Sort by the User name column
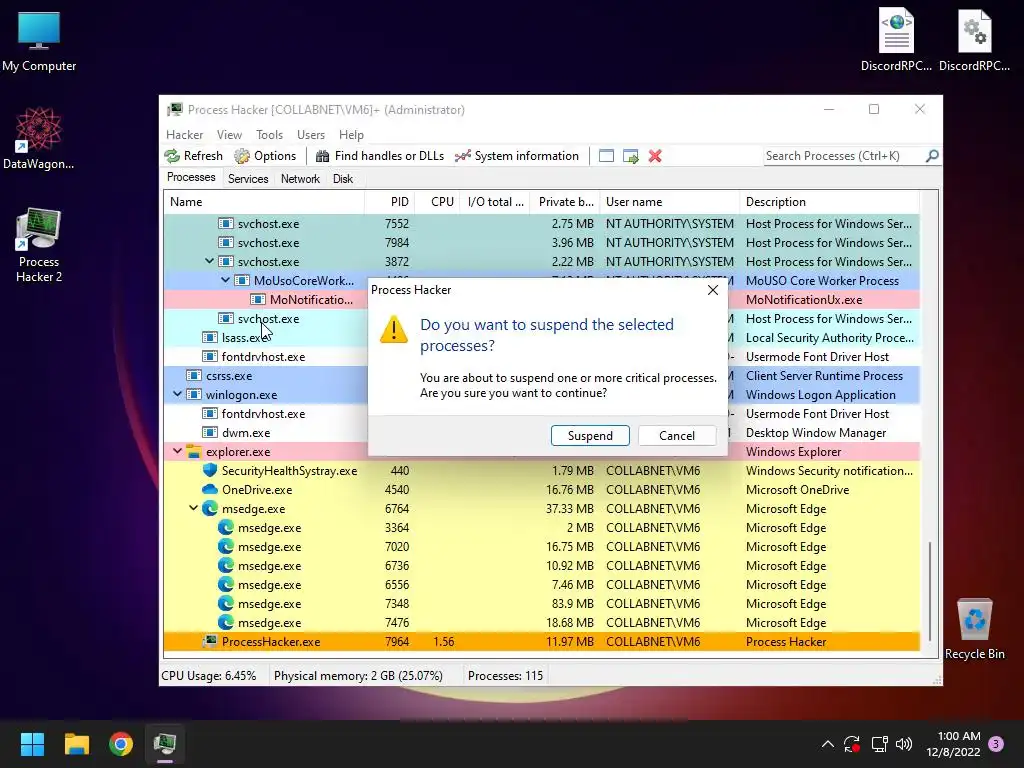1024x768 pixels. coord(669,202)
